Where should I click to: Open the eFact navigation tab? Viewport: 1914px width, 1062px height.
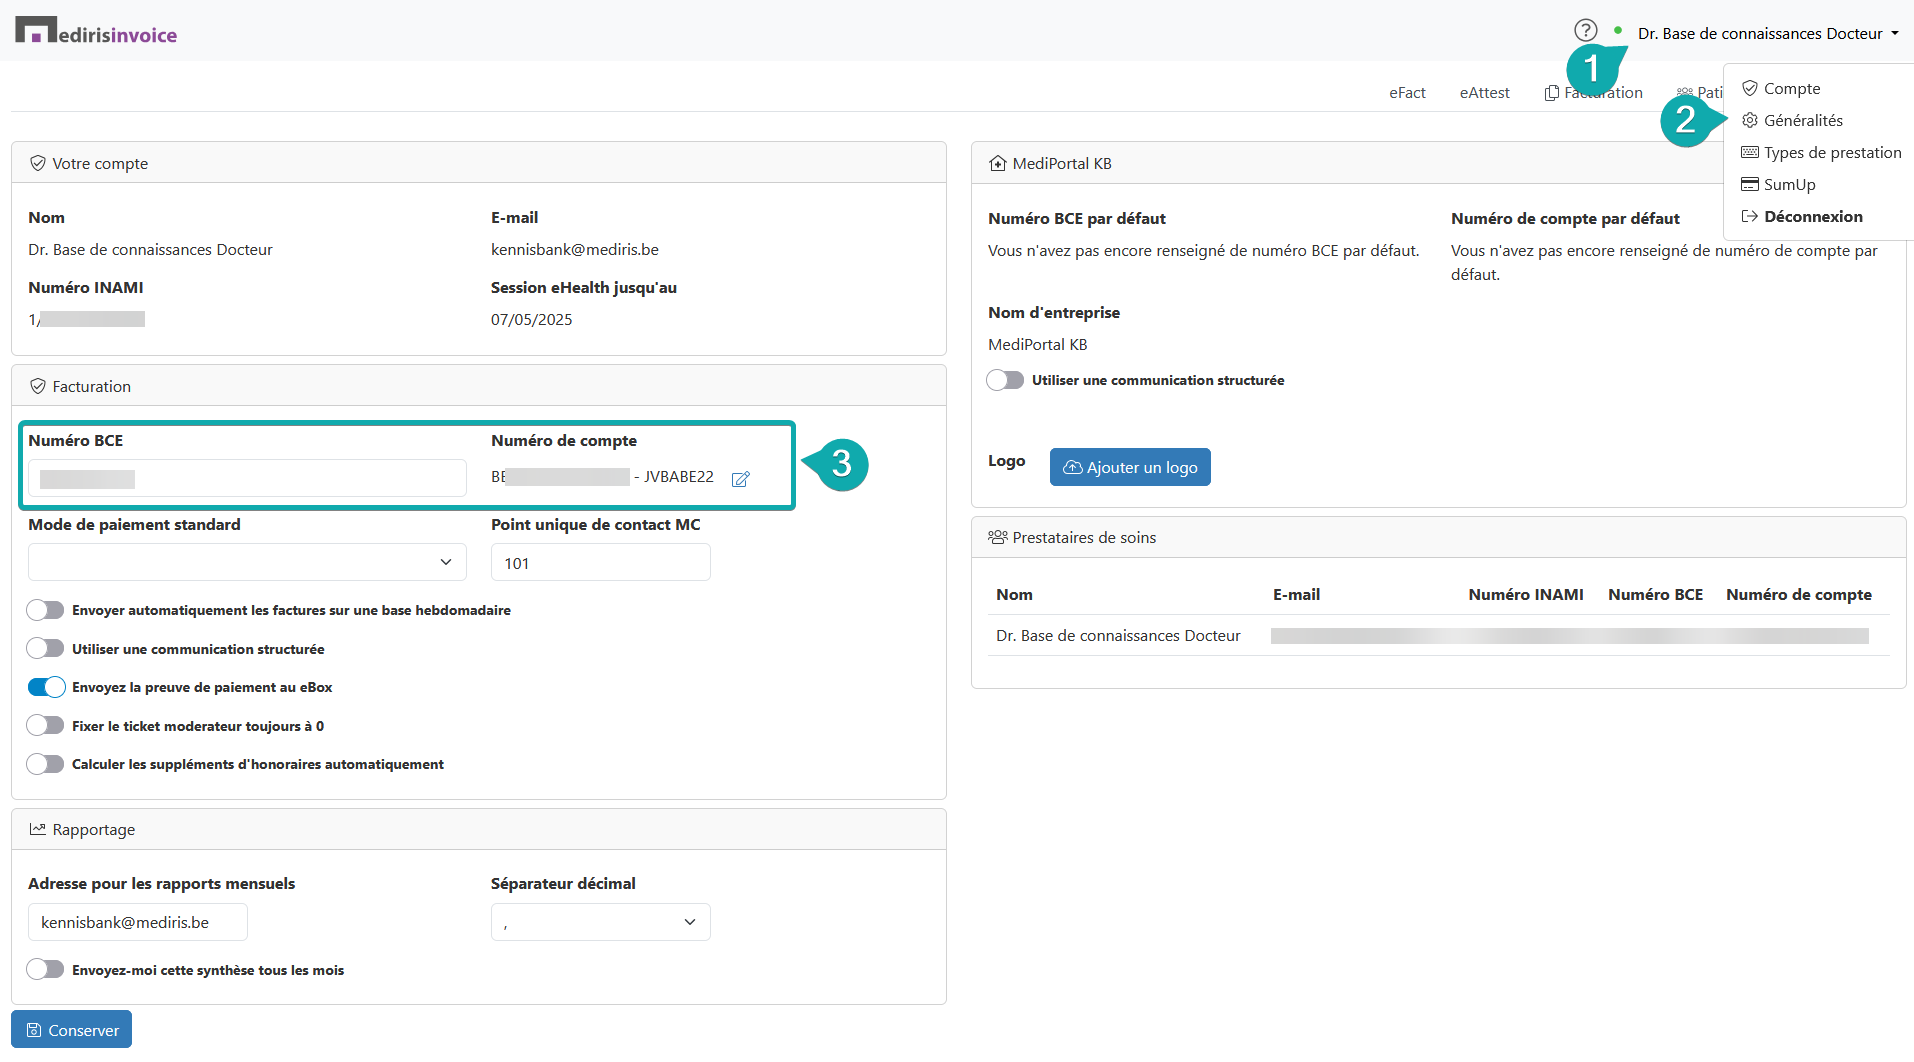[x=1407, y=93]
